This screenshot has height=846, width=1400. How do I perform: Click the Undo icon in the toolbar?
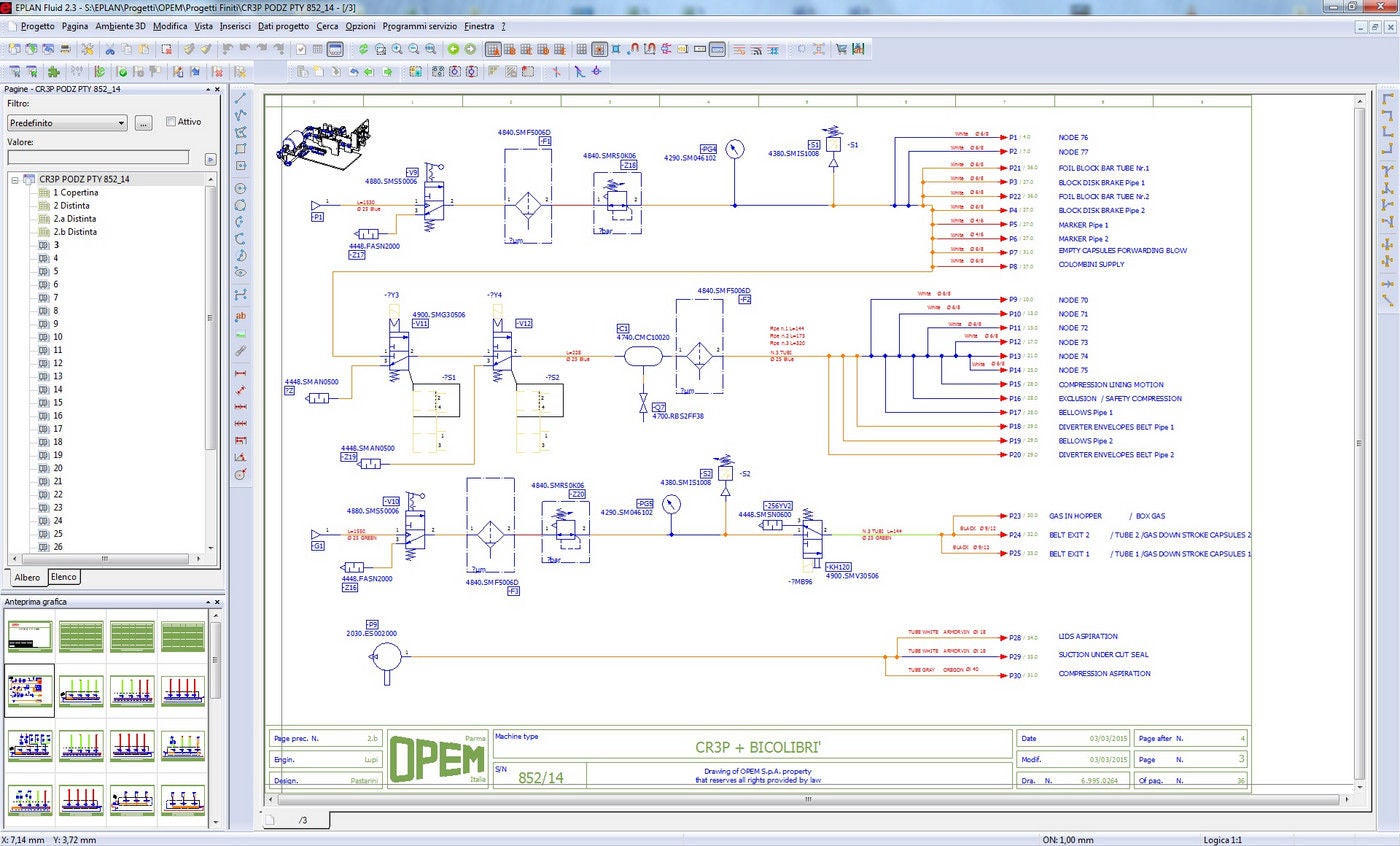[226, 48]
